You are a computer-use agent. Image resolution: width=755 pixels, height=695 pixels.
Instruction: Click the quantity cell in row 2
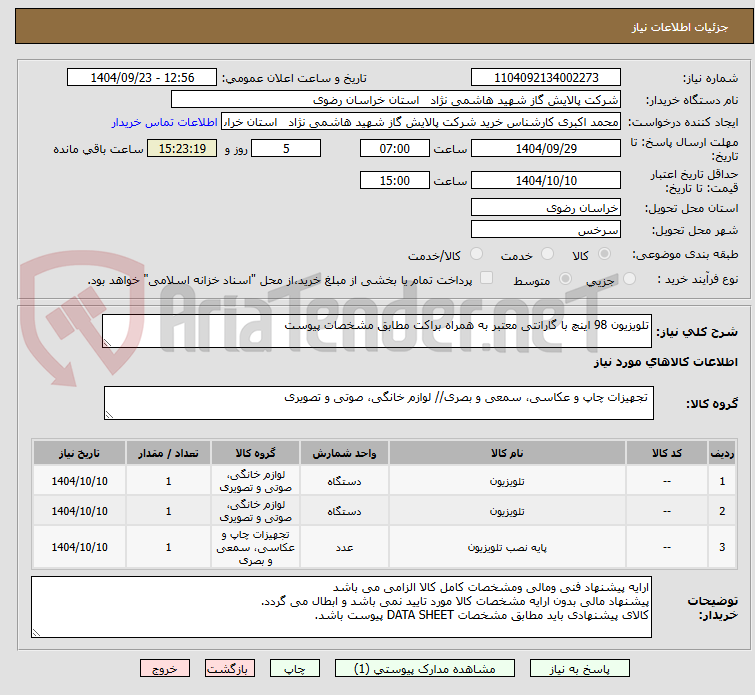click(x=168, y=511)
